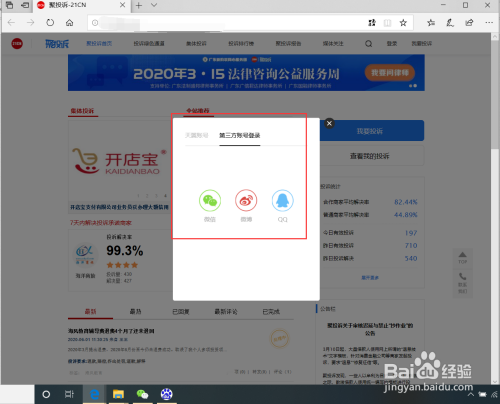The image size is (500, 404).
Task: Switch to the 最热 complaints tab
Action: coord(135,312)
